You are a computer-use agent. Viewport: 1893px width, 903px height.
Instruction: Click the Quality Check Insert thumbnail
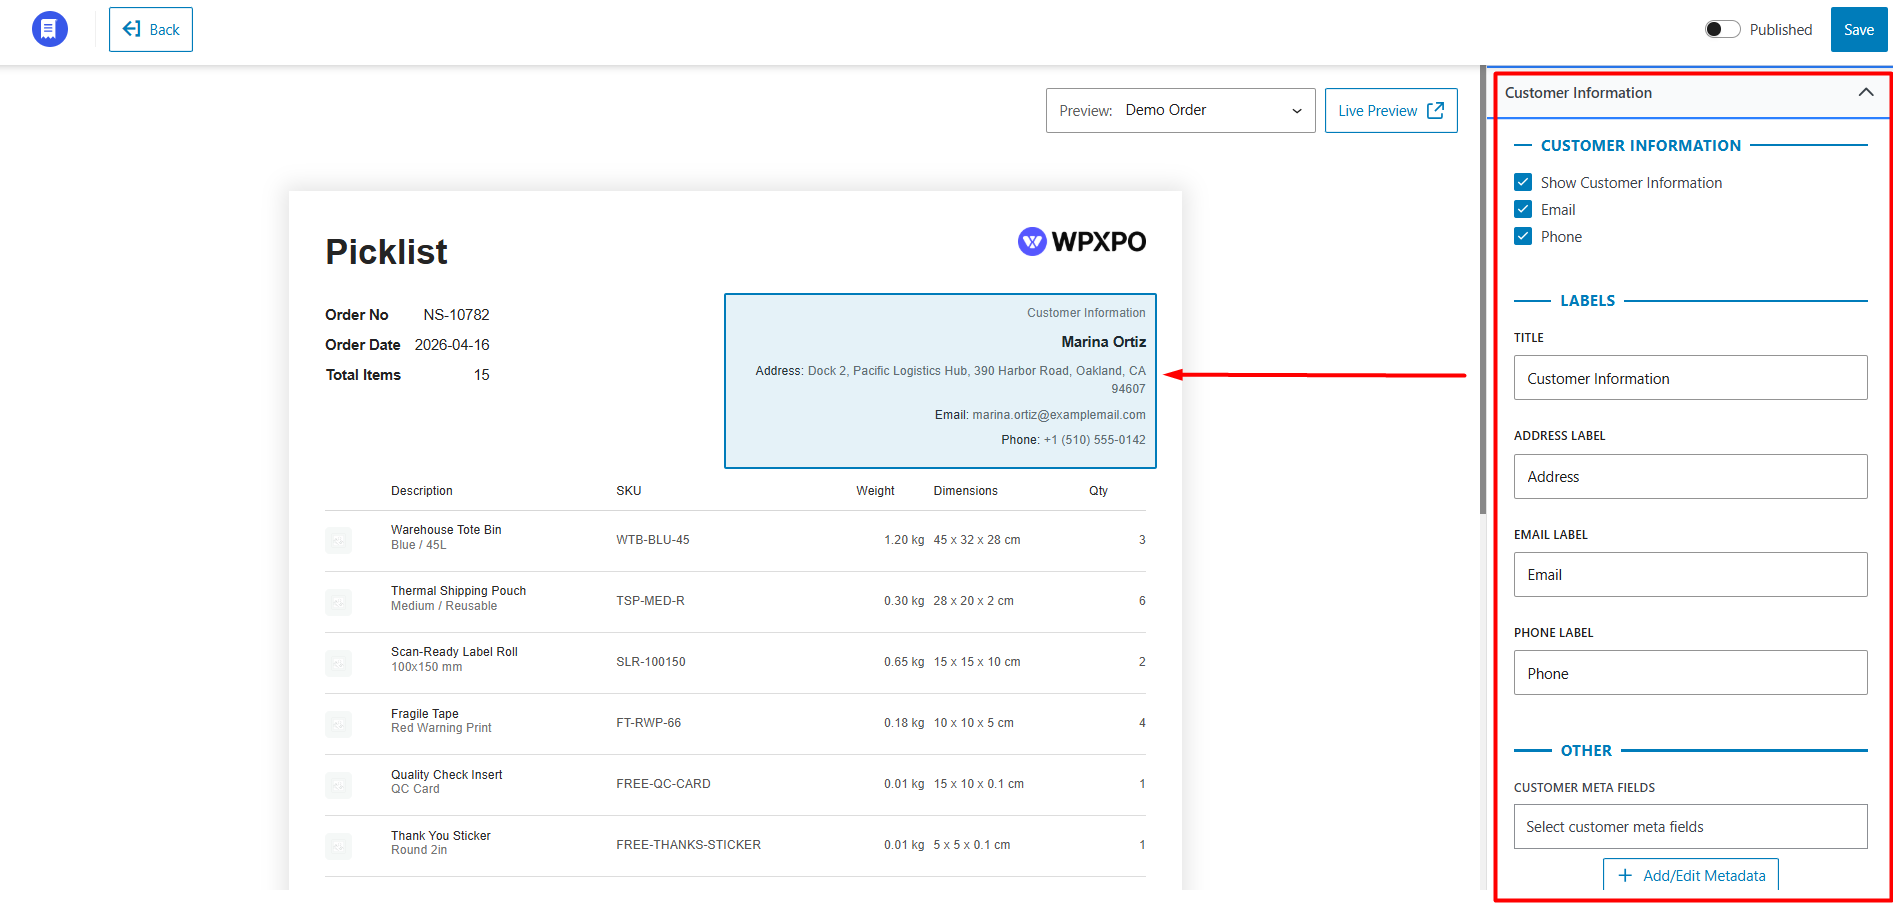point(338,784)
